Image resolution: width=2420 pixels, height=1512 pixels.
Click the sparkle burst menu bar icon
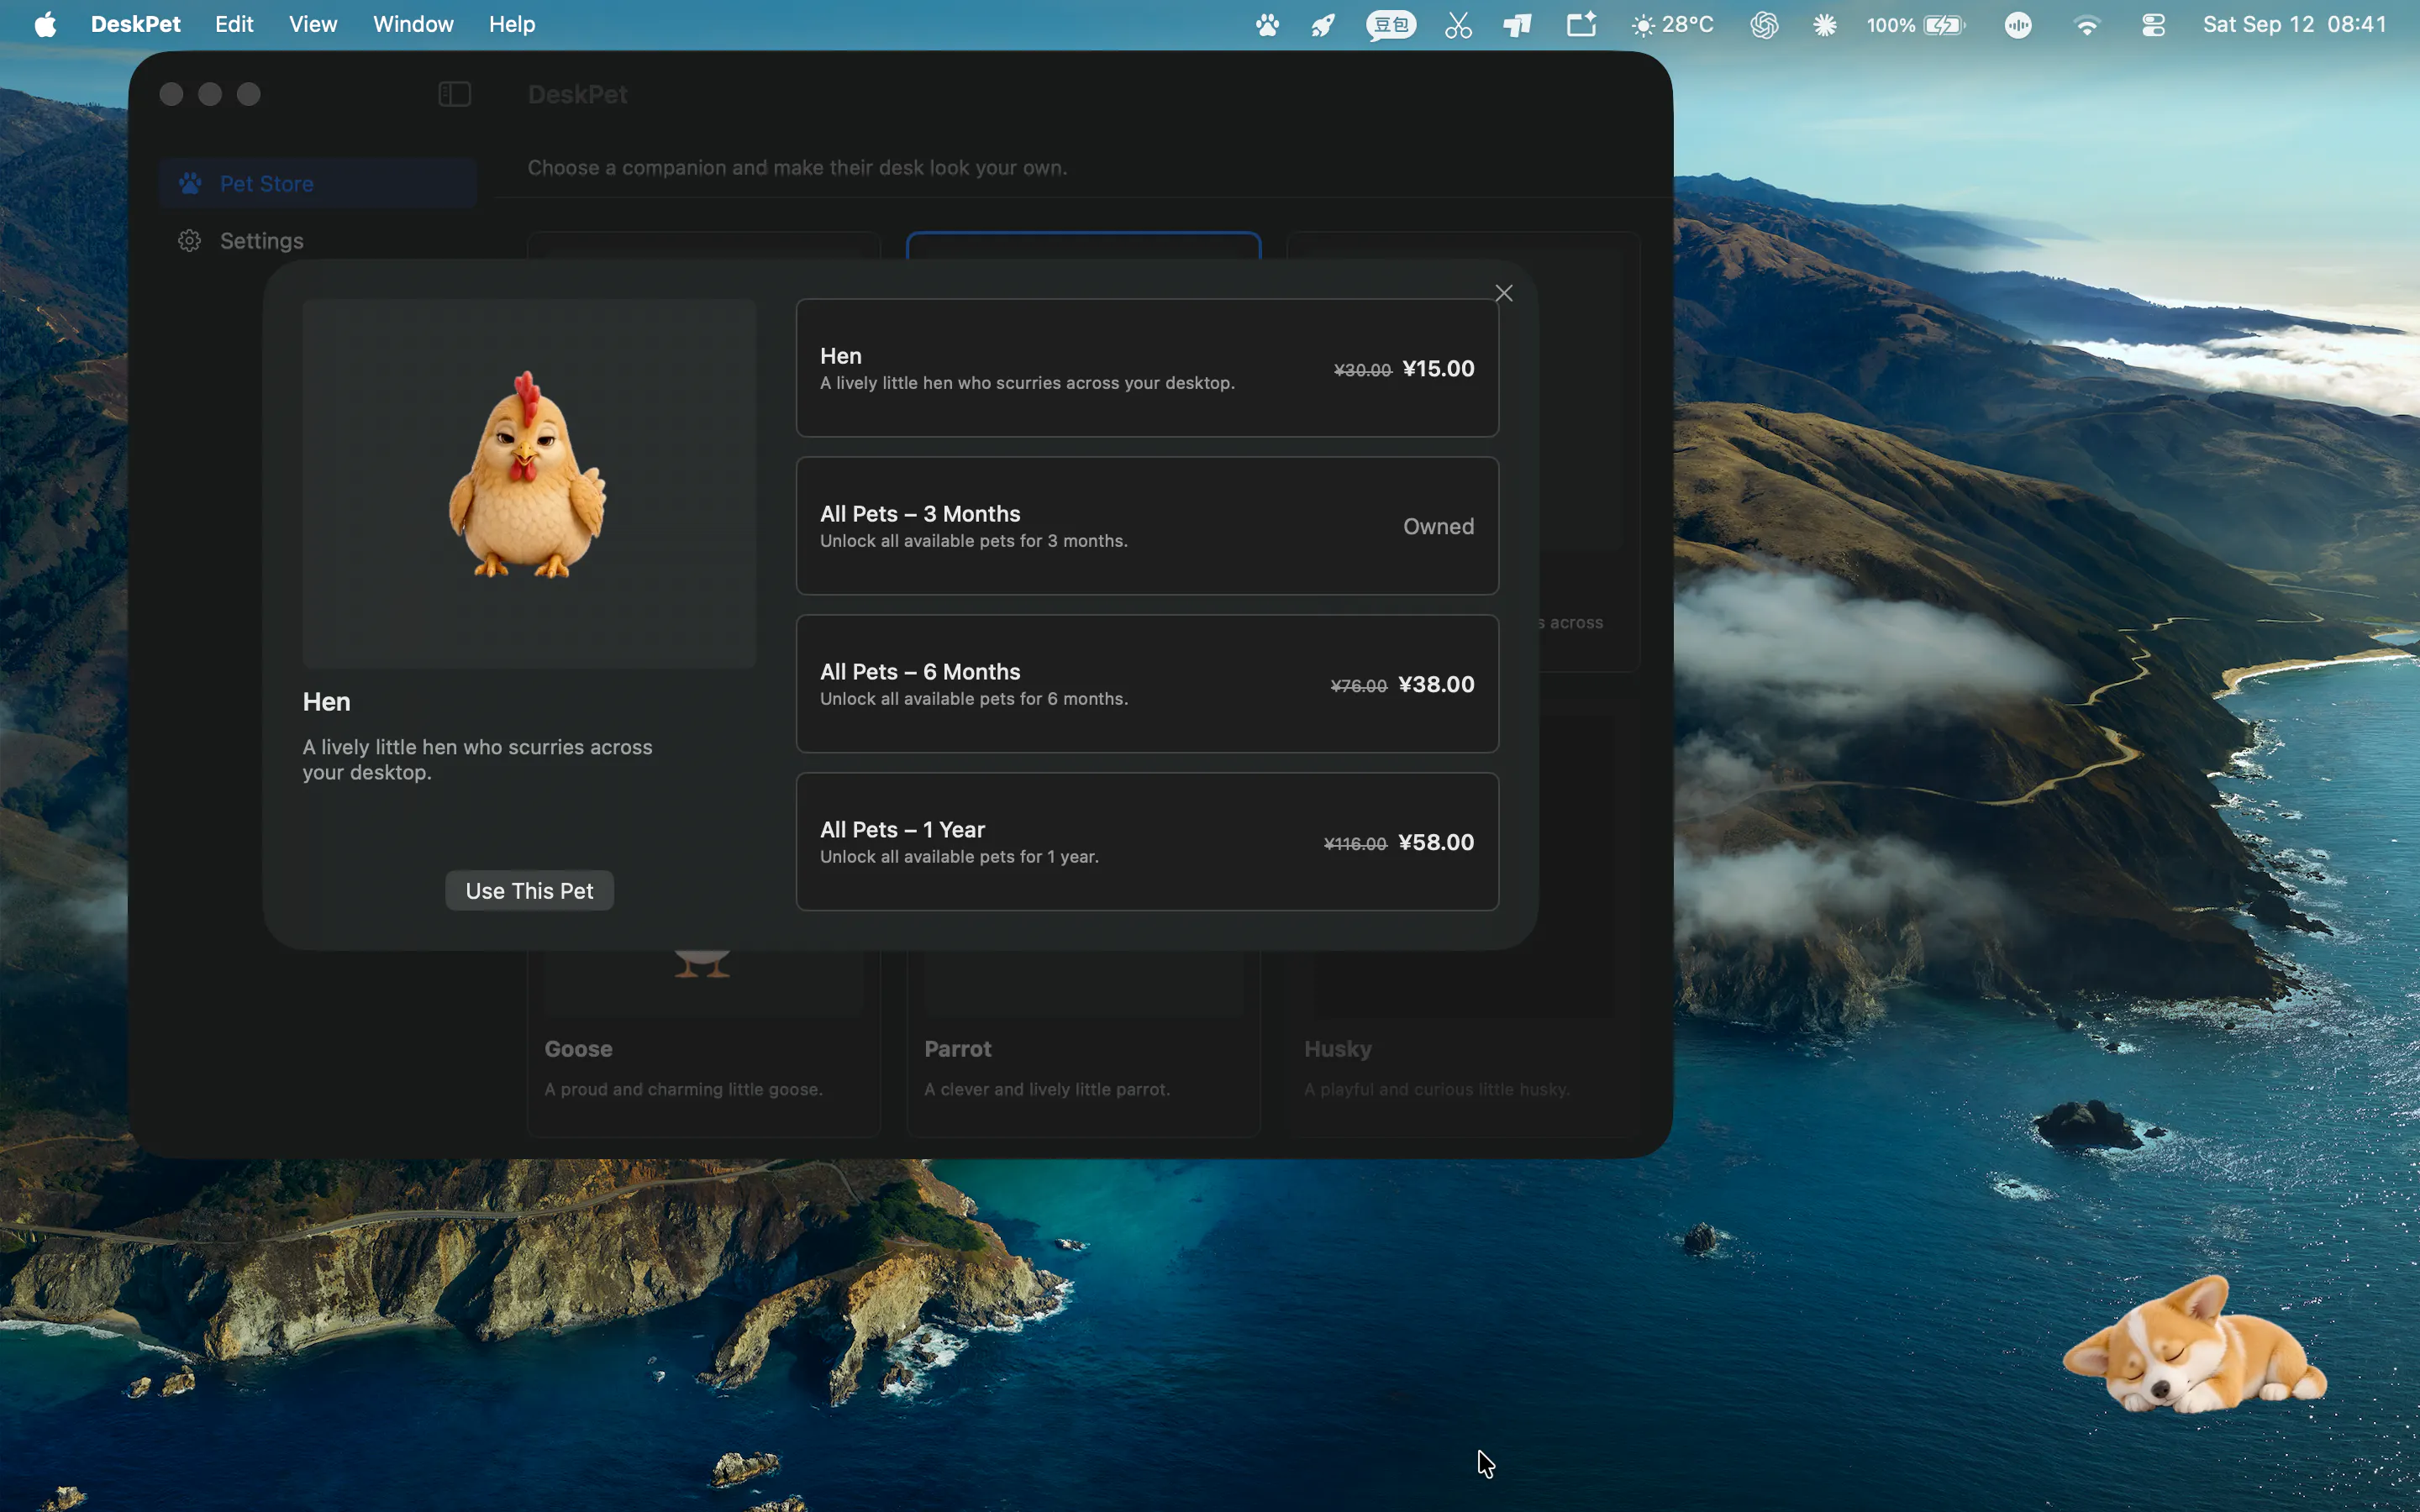click(x=1824, y=25)
